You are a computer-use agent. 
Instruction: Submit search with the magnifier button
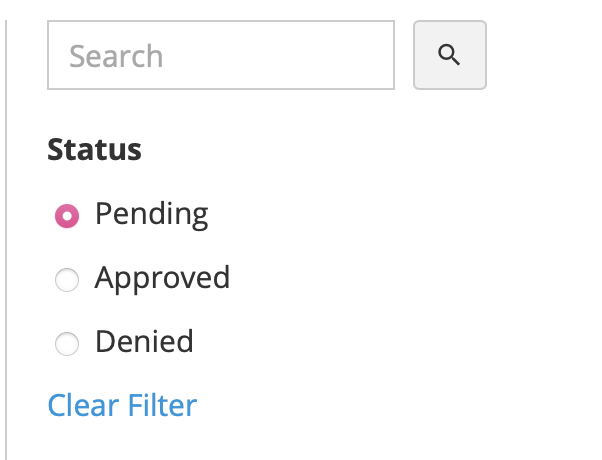[450, 55]
